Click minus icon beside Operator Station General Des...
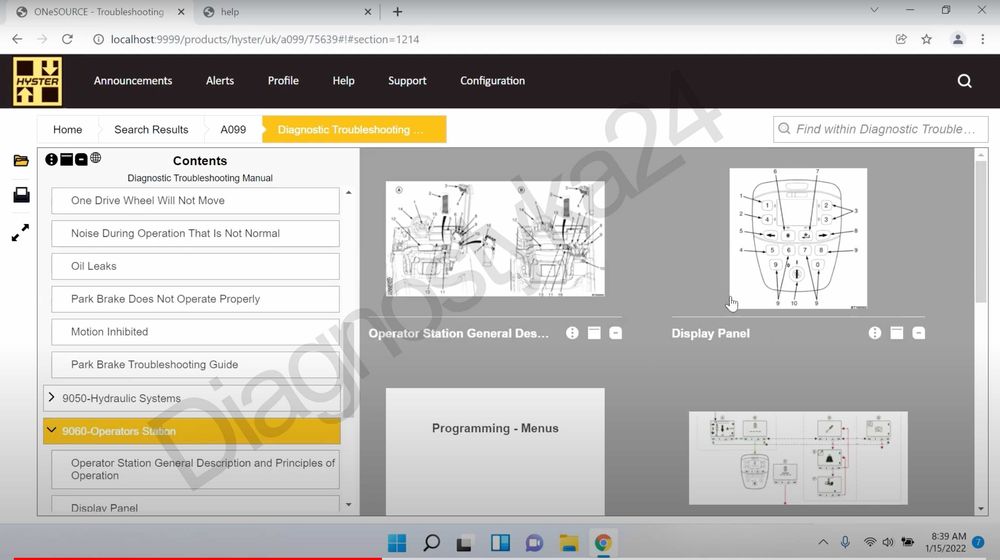Screen dimensions: 1000x560 point(615,333)
